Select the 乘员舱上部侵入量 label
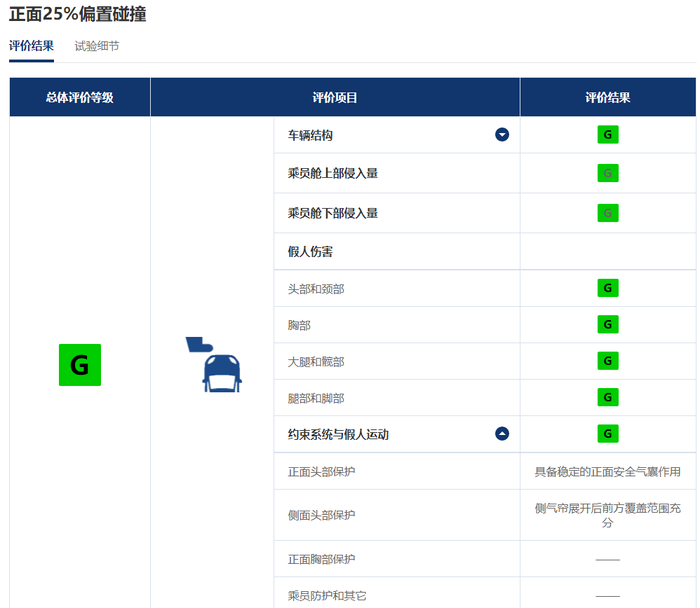The height and width of the screenshot is (608, 700). 333,173
